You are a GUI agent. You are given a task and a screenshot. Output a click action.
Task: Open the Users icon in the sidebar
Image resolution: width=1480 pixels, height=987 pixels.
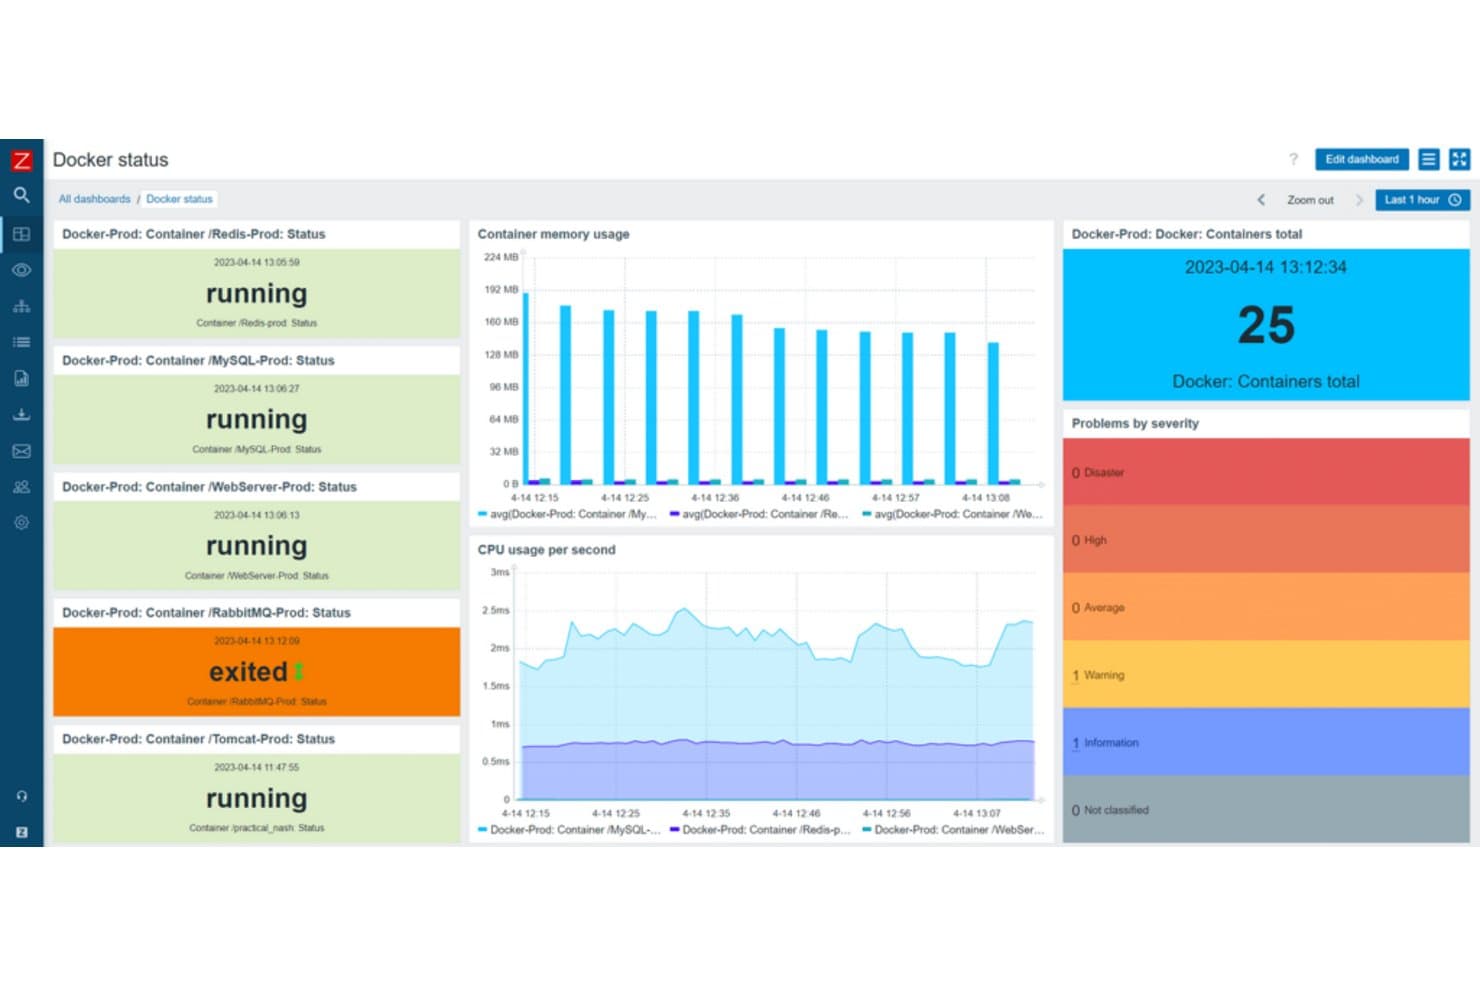click(x=21, y=487)
